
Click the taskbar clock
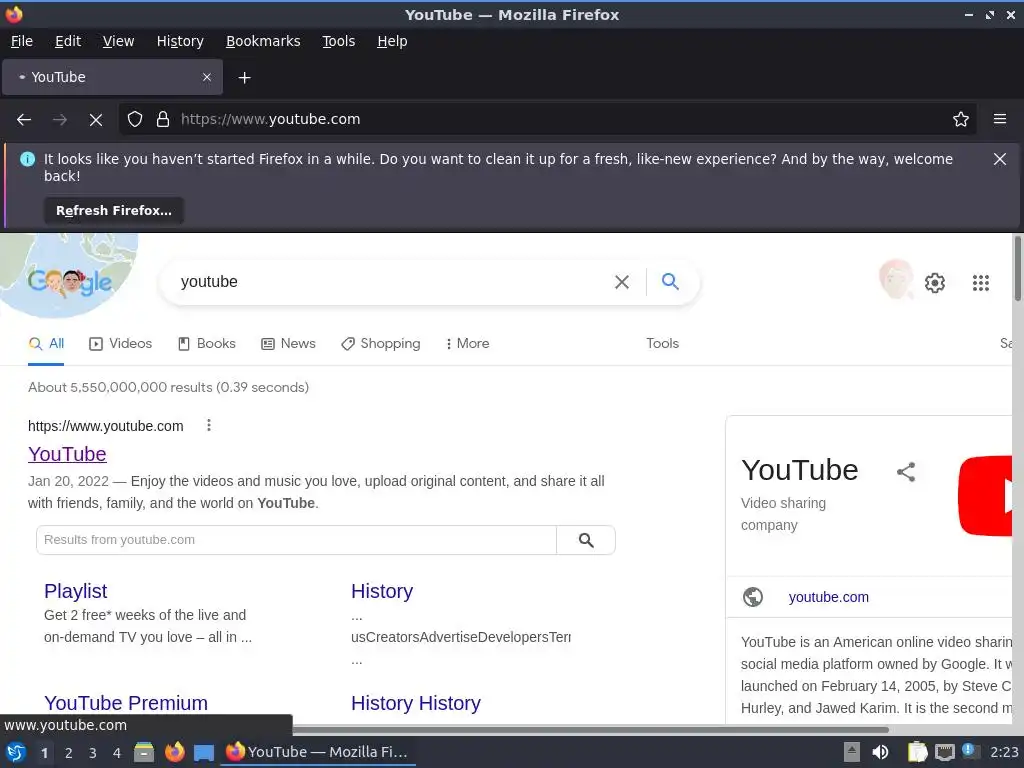1004,752
